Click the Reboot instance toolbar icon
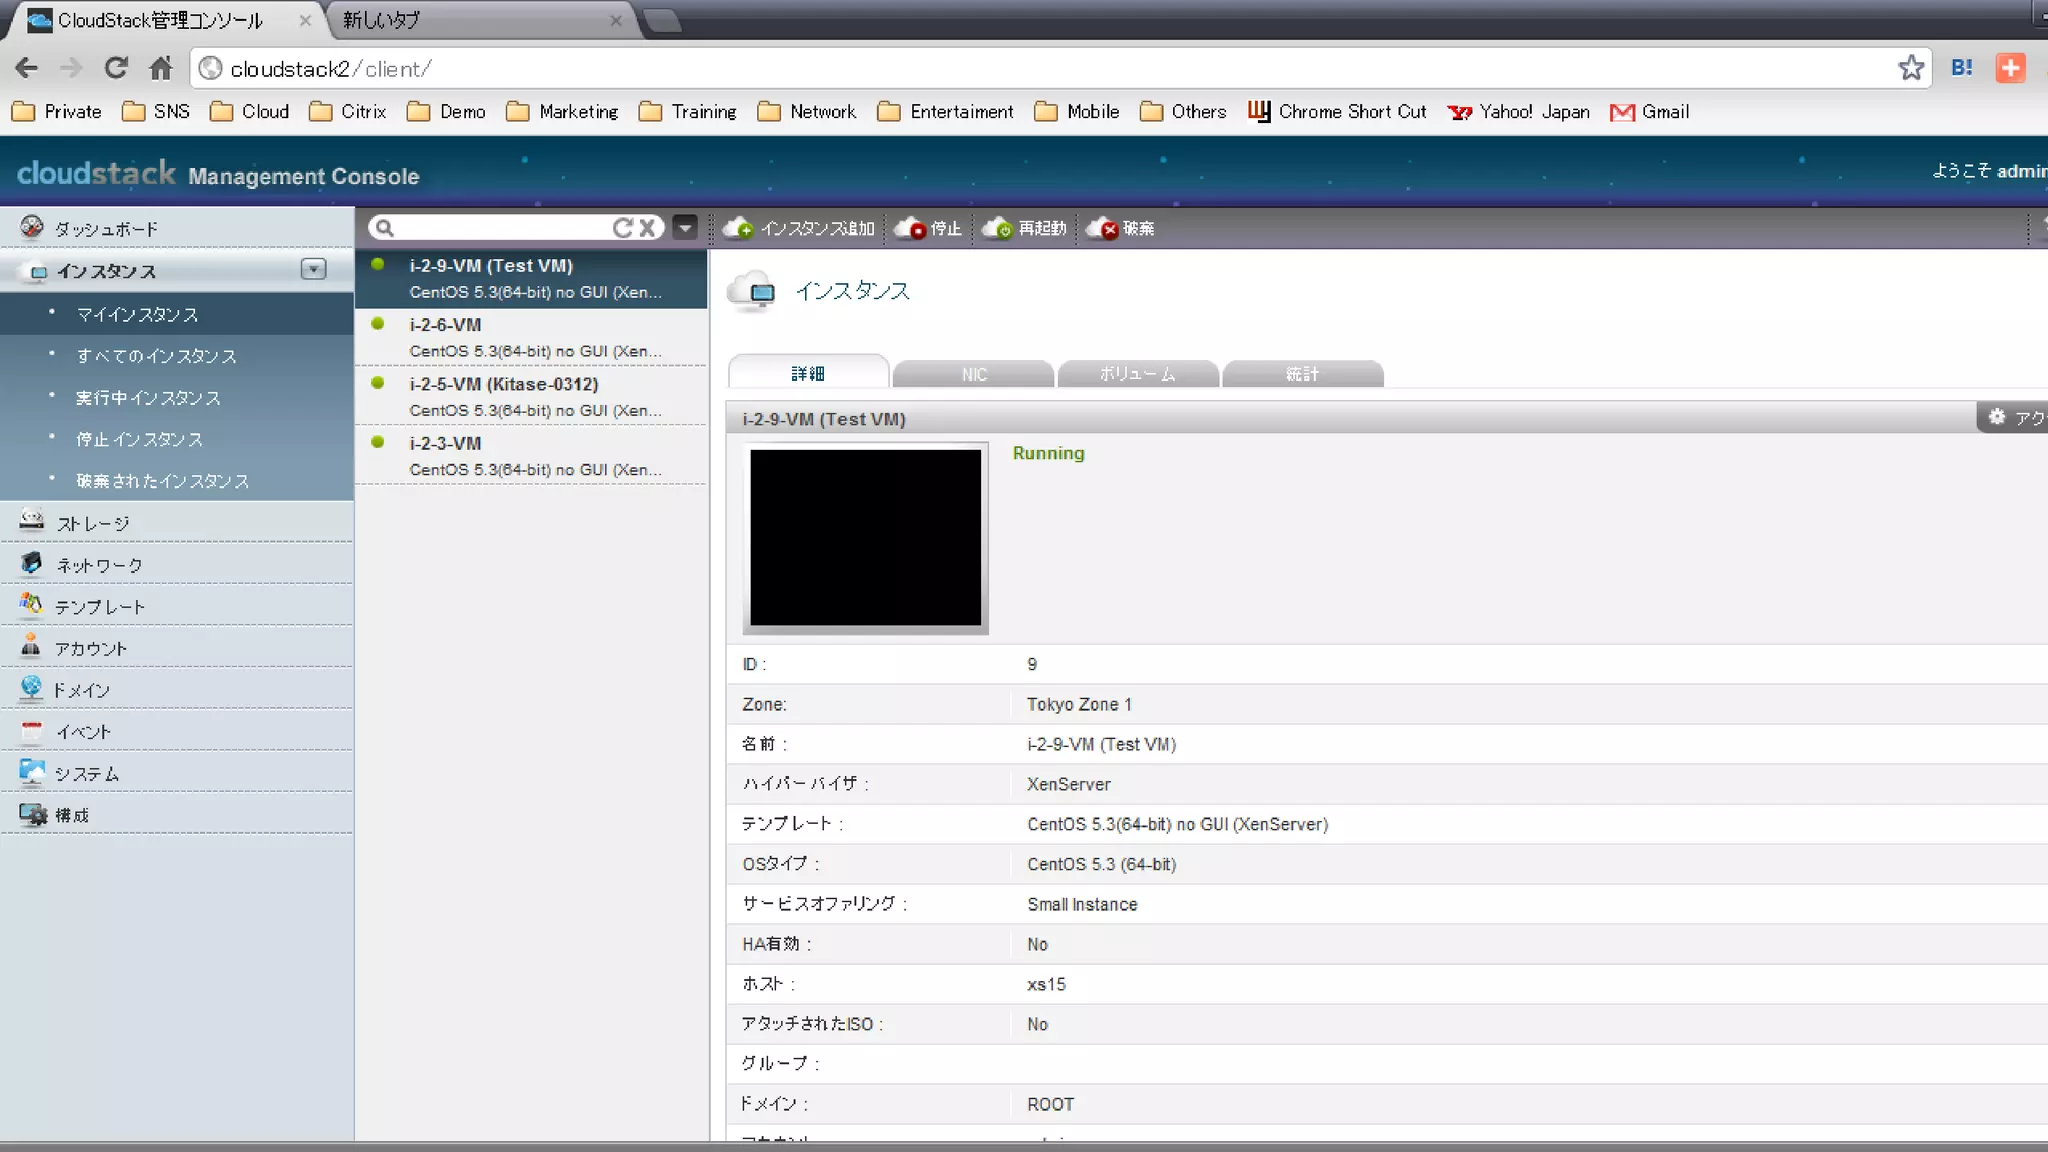This screenshot has height=1152, width=2048. click(x=997, y=228)
